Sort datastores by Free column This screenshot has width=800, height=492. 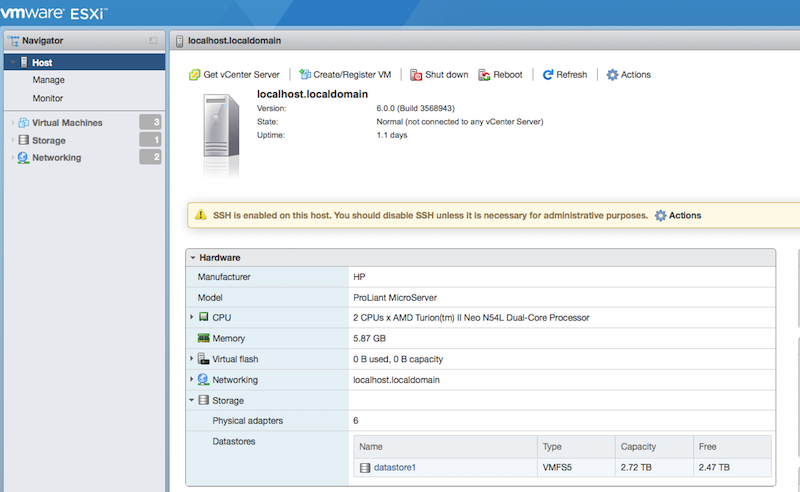732,447
